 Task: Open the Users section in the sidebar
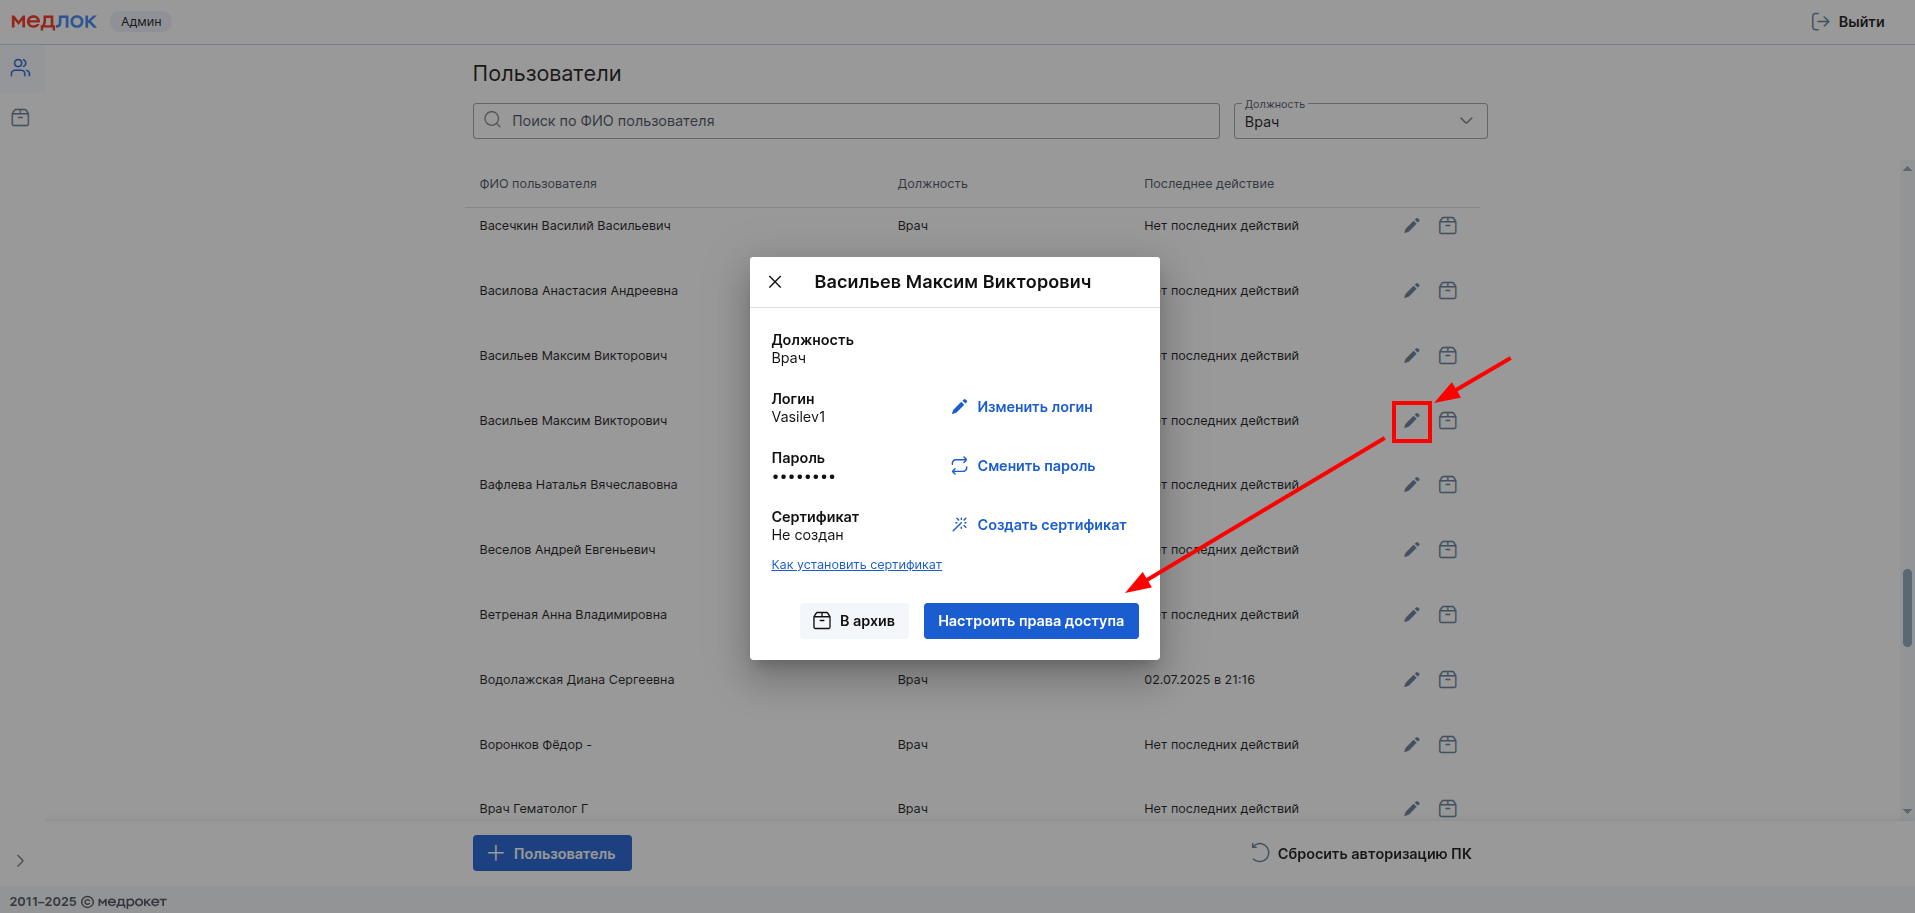(21, 68)
